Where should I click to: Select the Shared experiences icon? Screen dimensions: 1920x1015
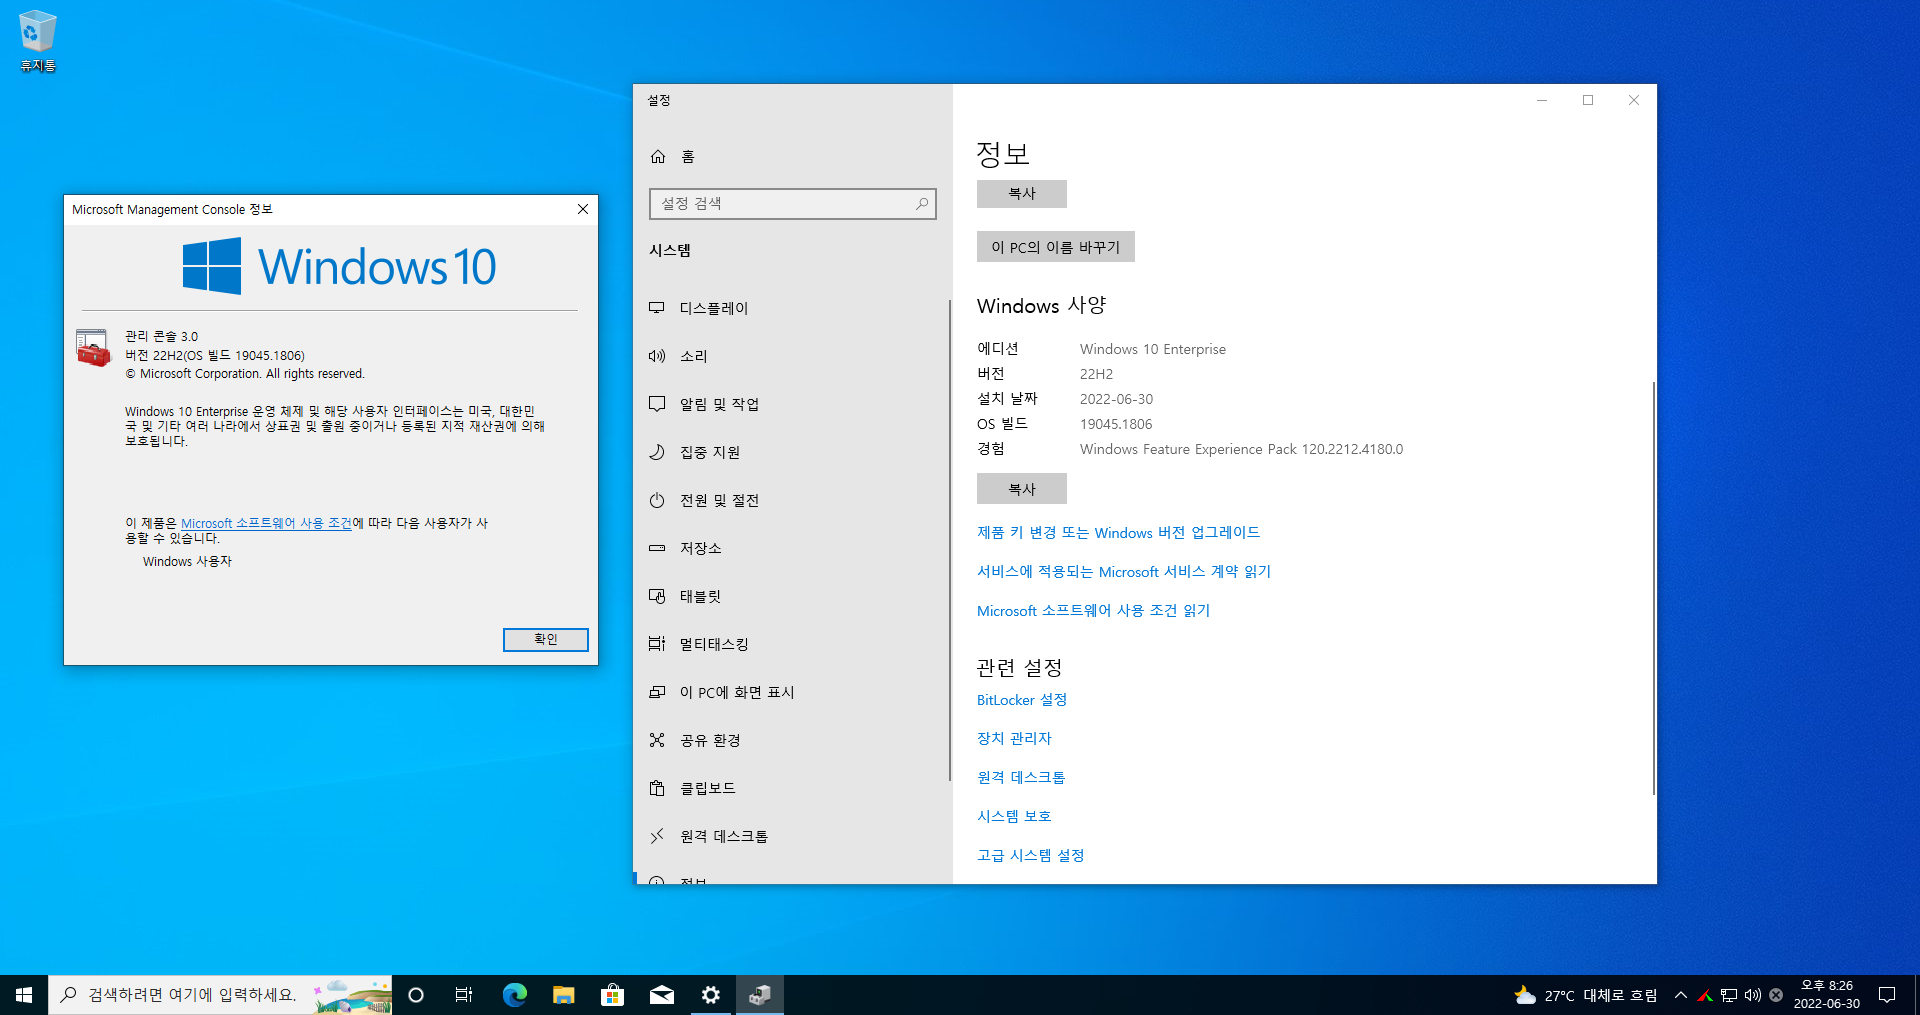click(657, 740)
